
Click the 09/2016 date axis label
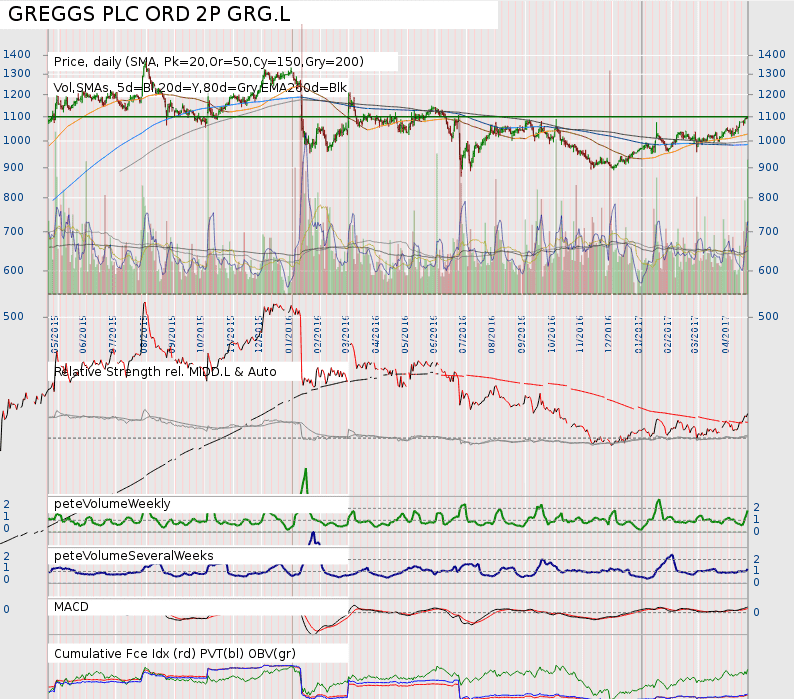tap(522, 334)
